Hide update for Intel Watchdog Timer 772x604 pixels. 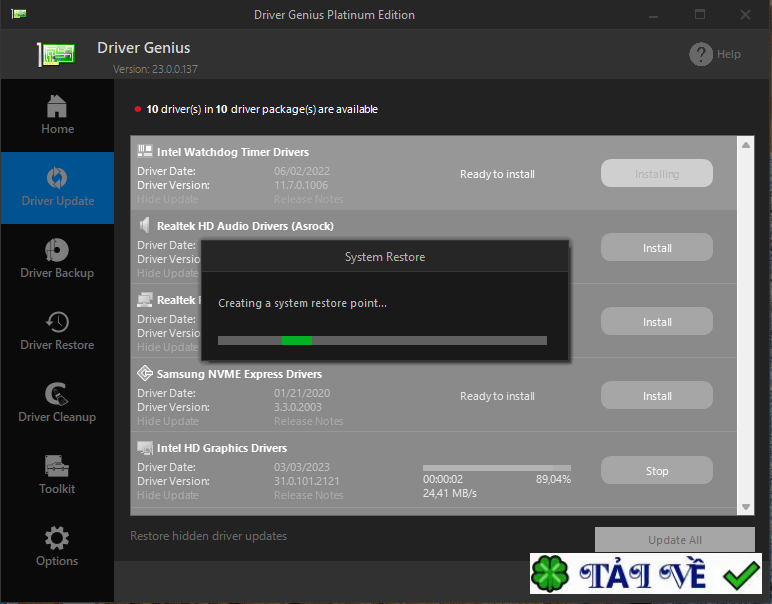click(x=167, y=199)
